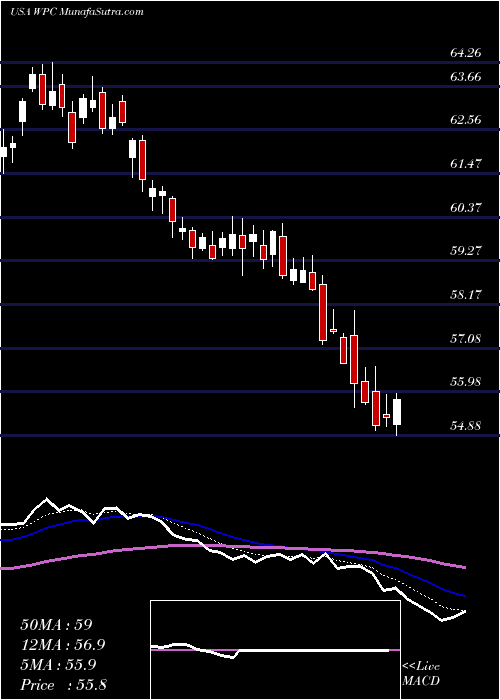500x700 pixels.
Task: Click the blue 12MA curve
Action: coord(233,538)
